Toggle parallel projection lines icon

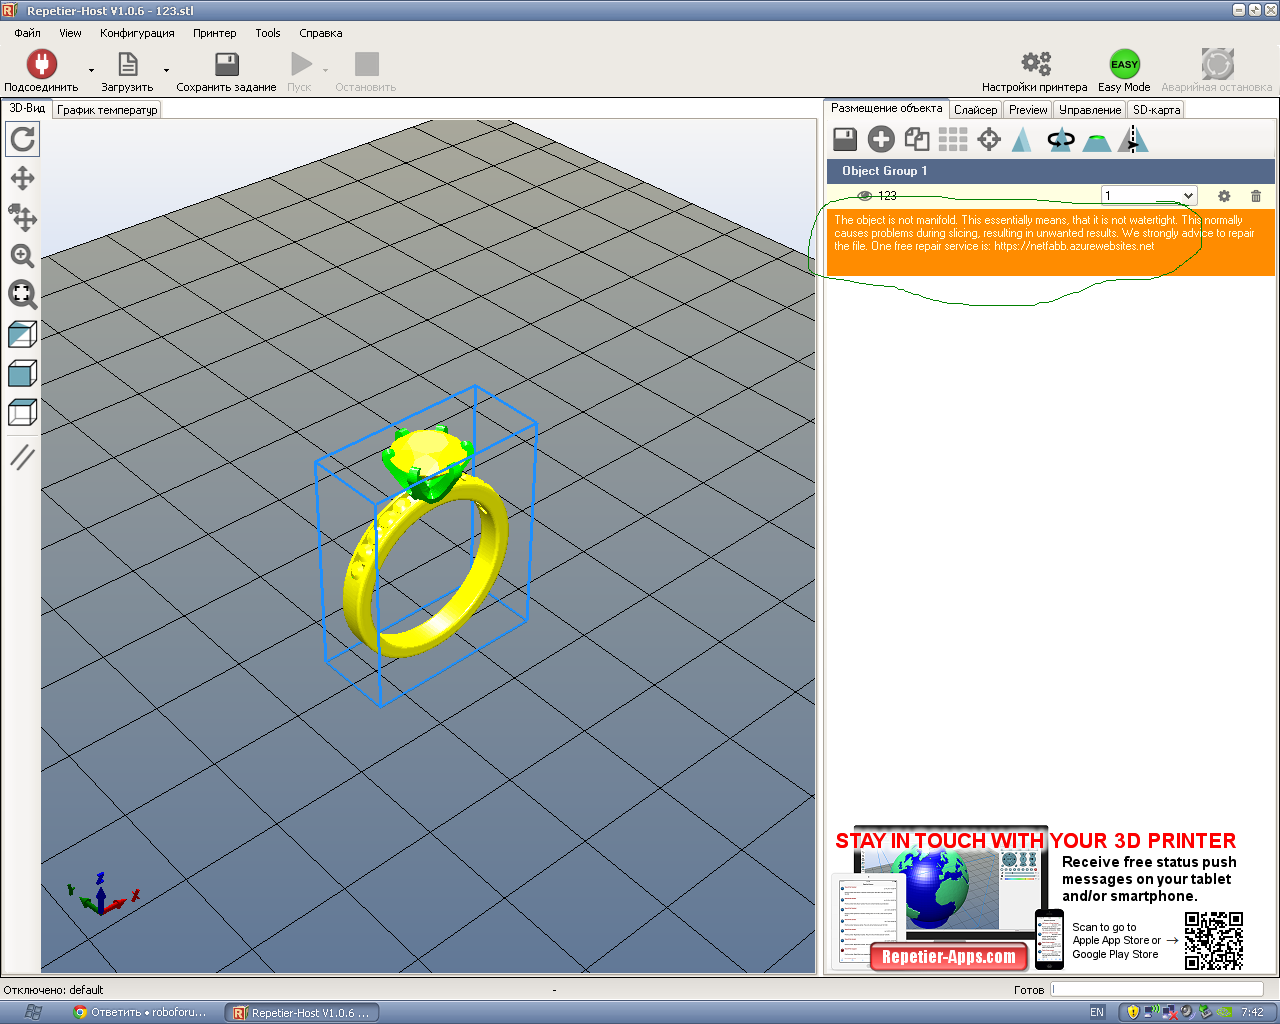(22, 457)
